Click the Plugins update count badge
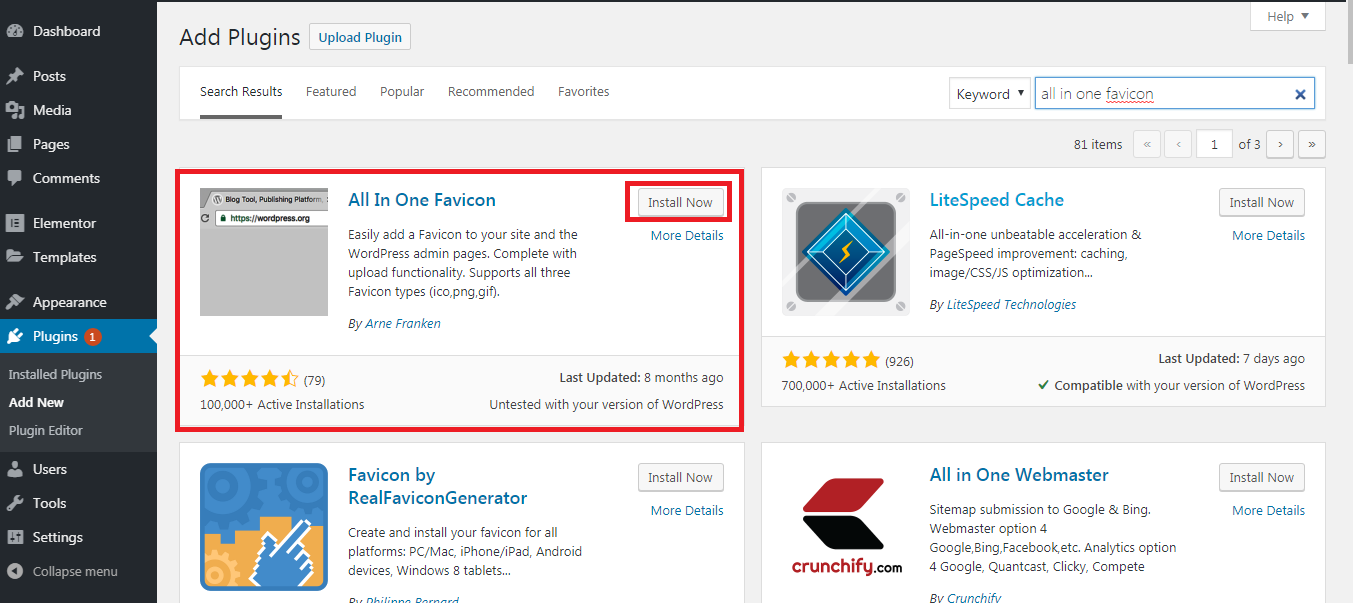1353x603 pixels. (x=92, y=337)
